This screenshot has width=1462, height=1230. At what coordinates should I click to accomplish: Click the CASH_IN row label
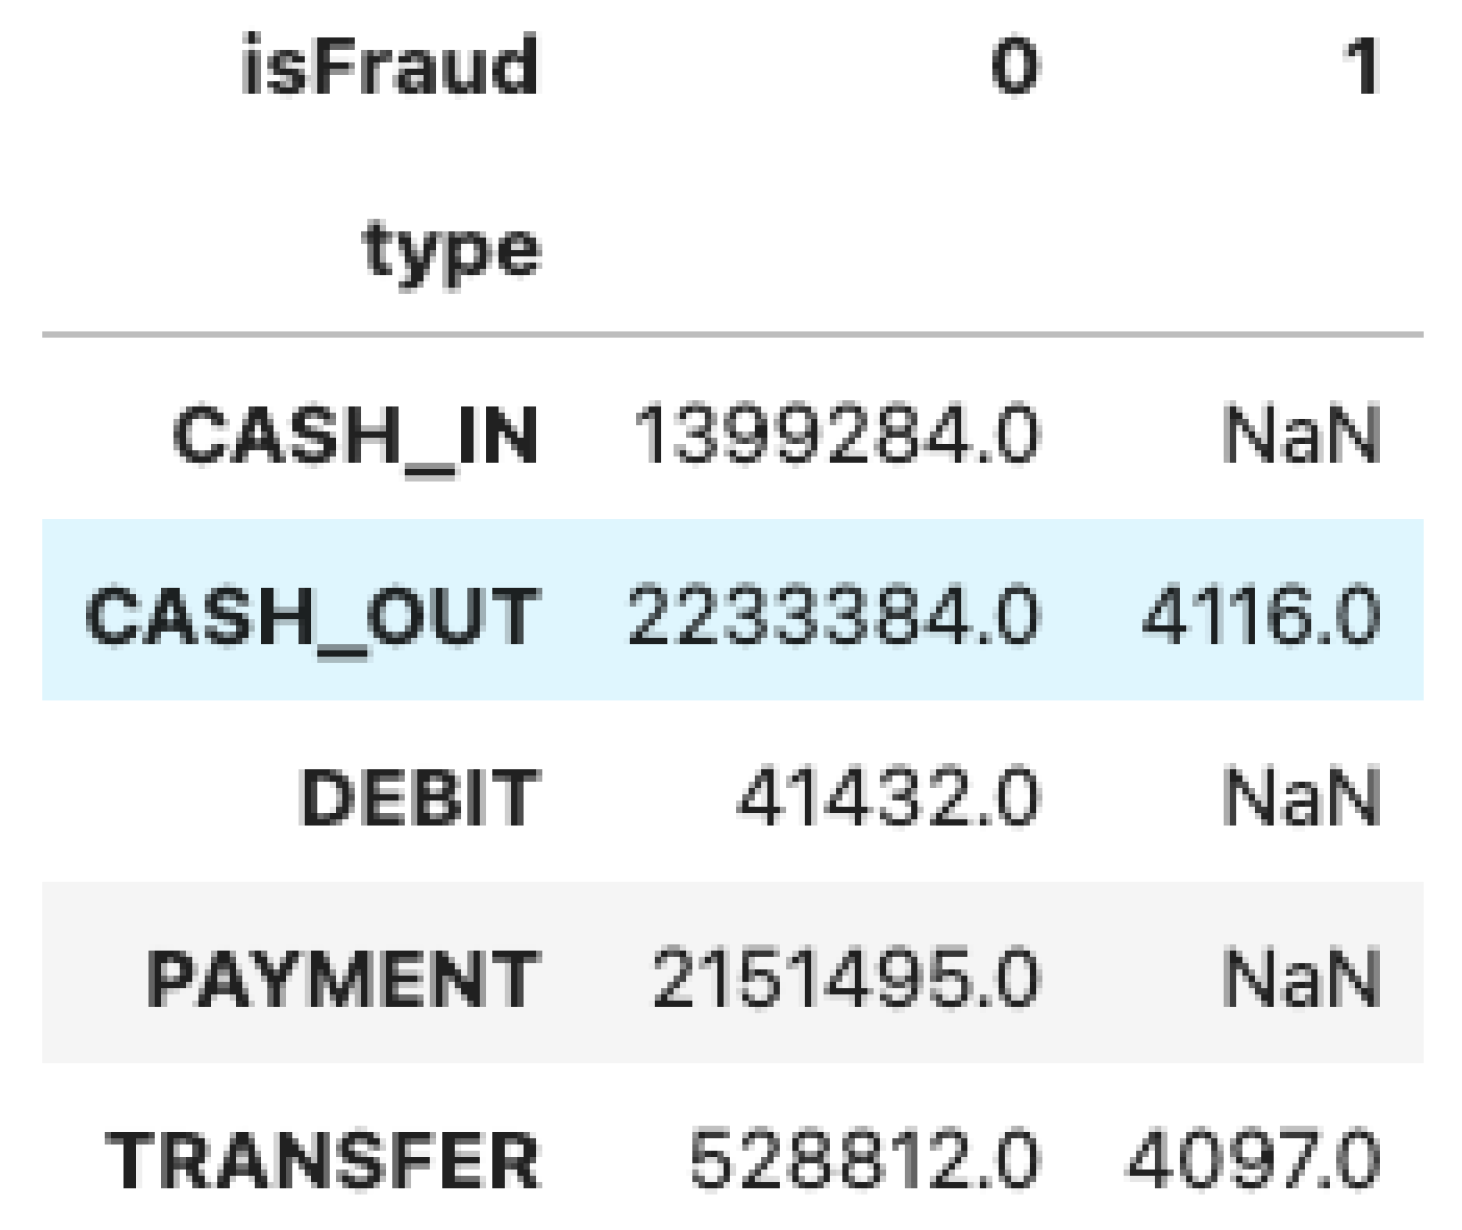click(x=356, y=436)
